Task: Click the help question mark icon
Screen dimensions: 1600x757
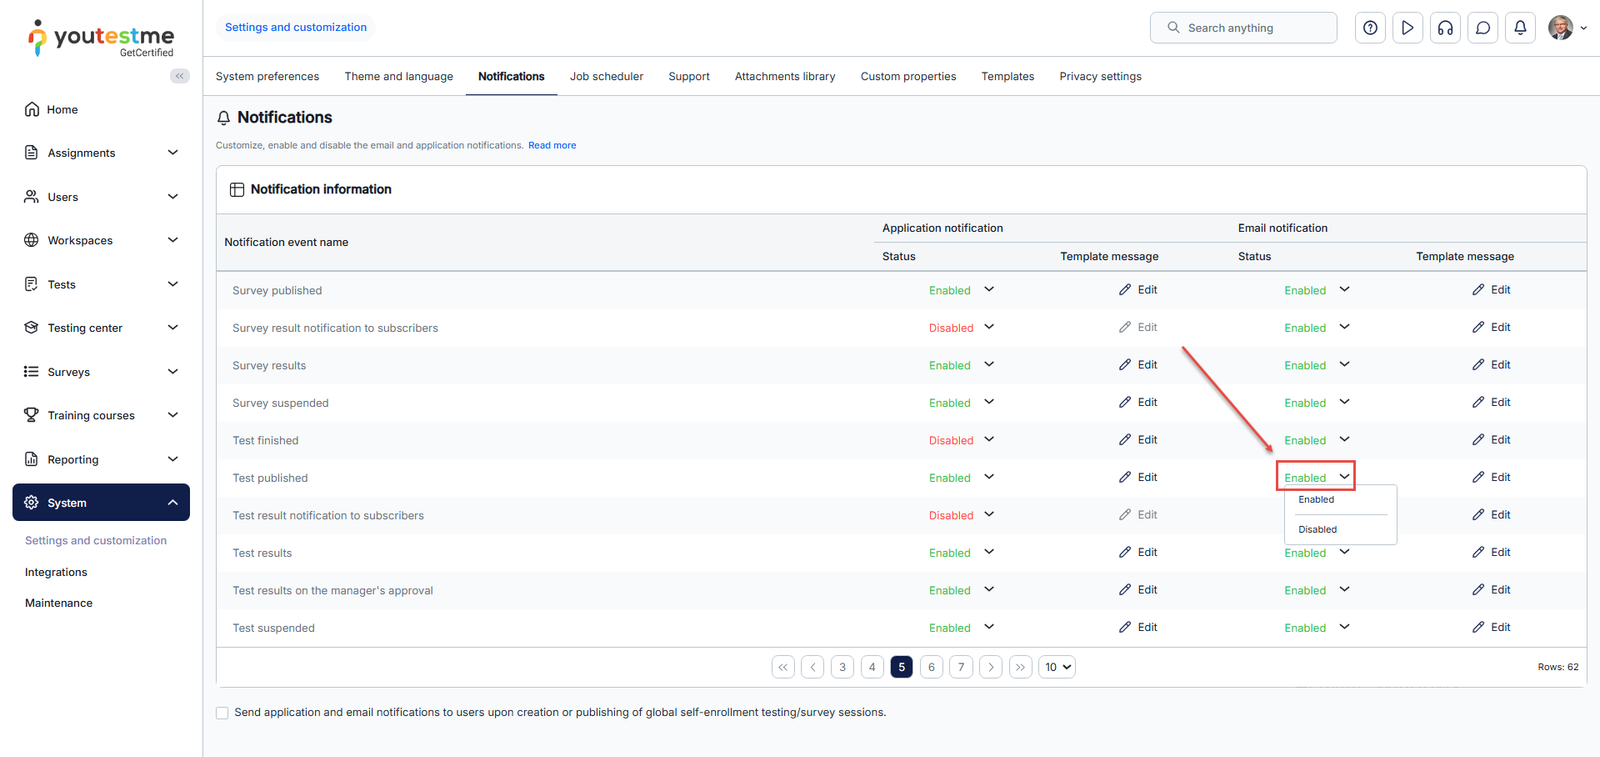Action: click(1370, 28)
